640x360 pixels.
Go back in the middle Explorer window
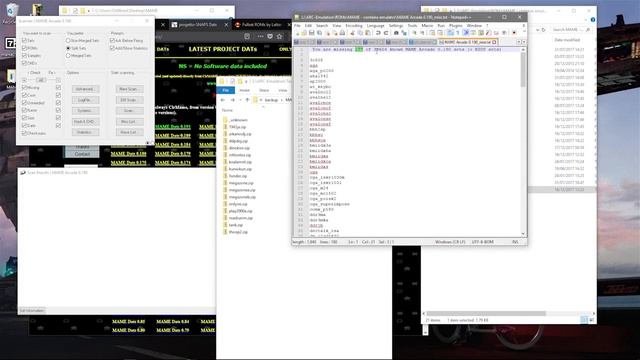223,100
